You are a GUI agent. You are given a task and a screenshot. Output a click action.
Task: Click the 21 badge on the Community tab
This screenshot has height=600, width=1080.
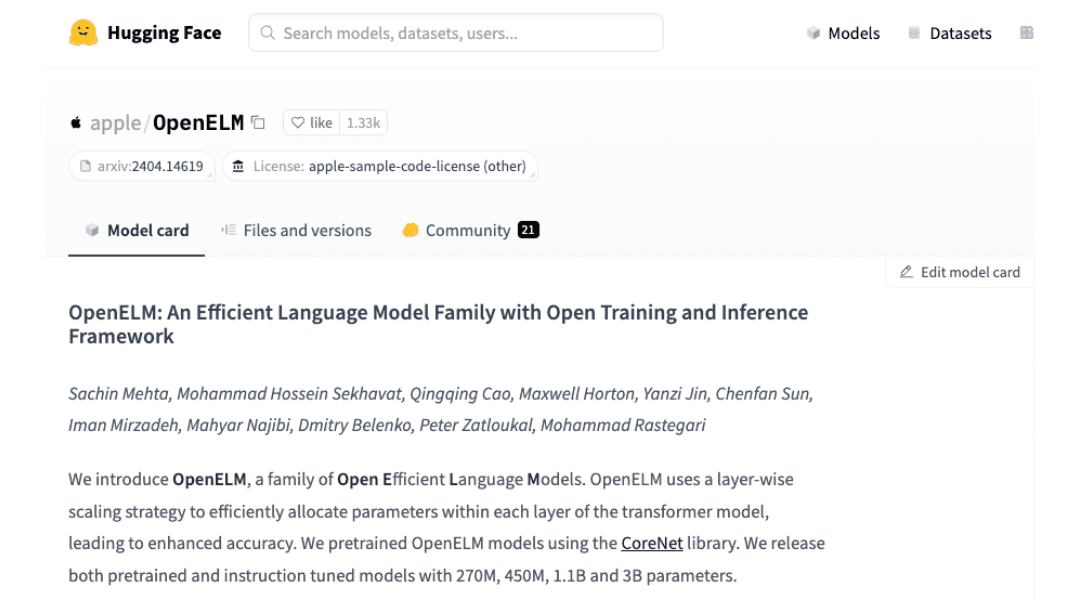click(528, 230)
